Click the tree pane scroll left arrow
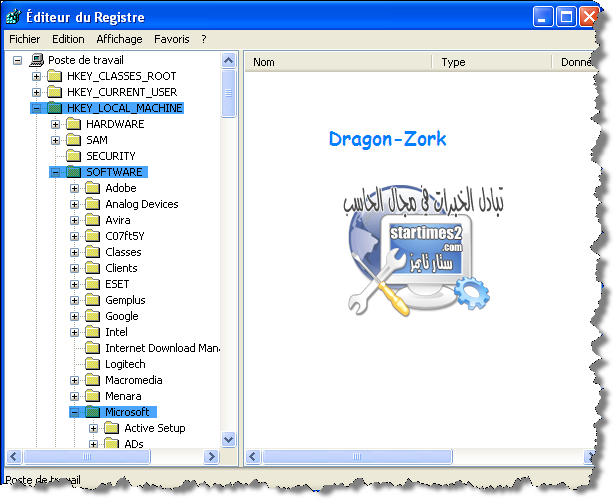This screenshot has height=500, width=613. (14, 456)
